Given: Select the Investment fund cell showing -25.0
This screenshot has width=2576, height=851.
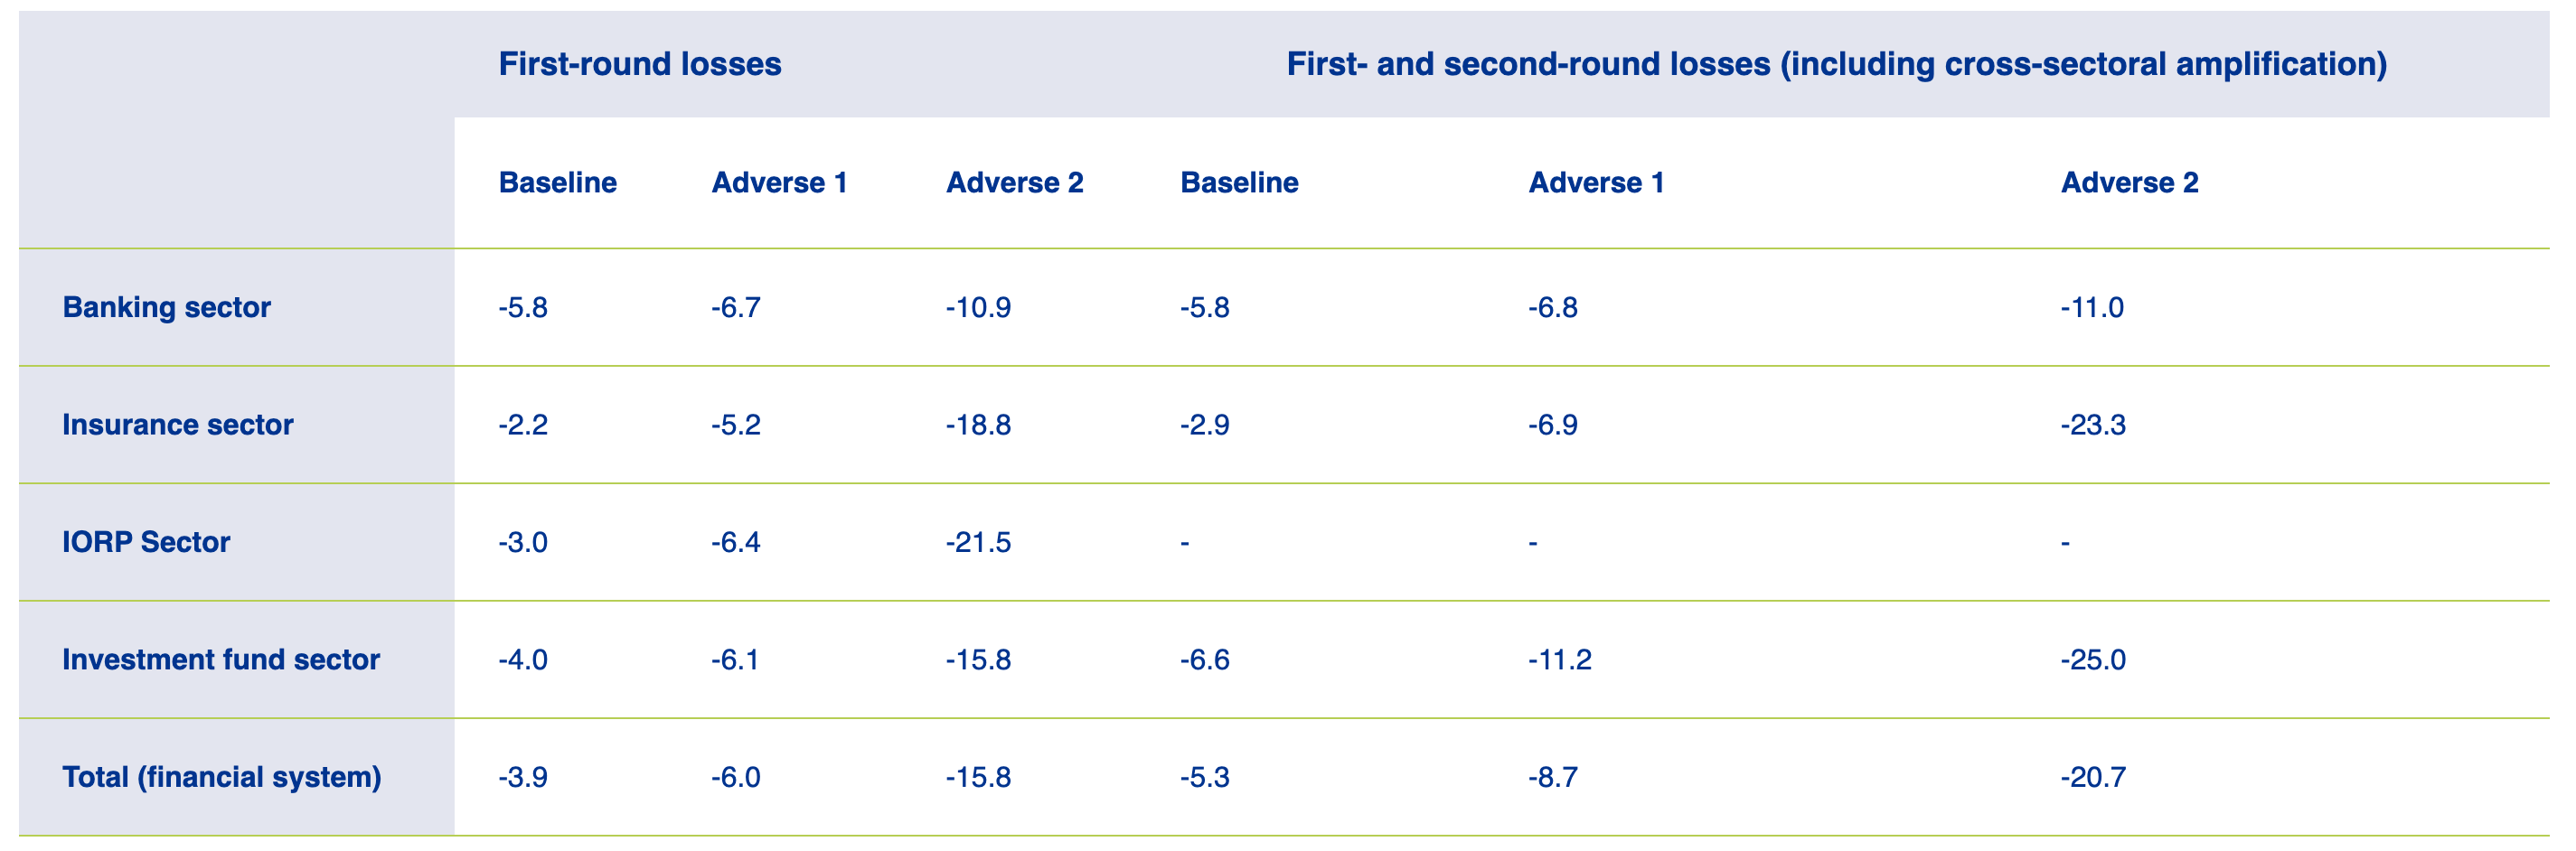Looking at the screenshot, I should pyautogui.click(x=2093, y=660).
